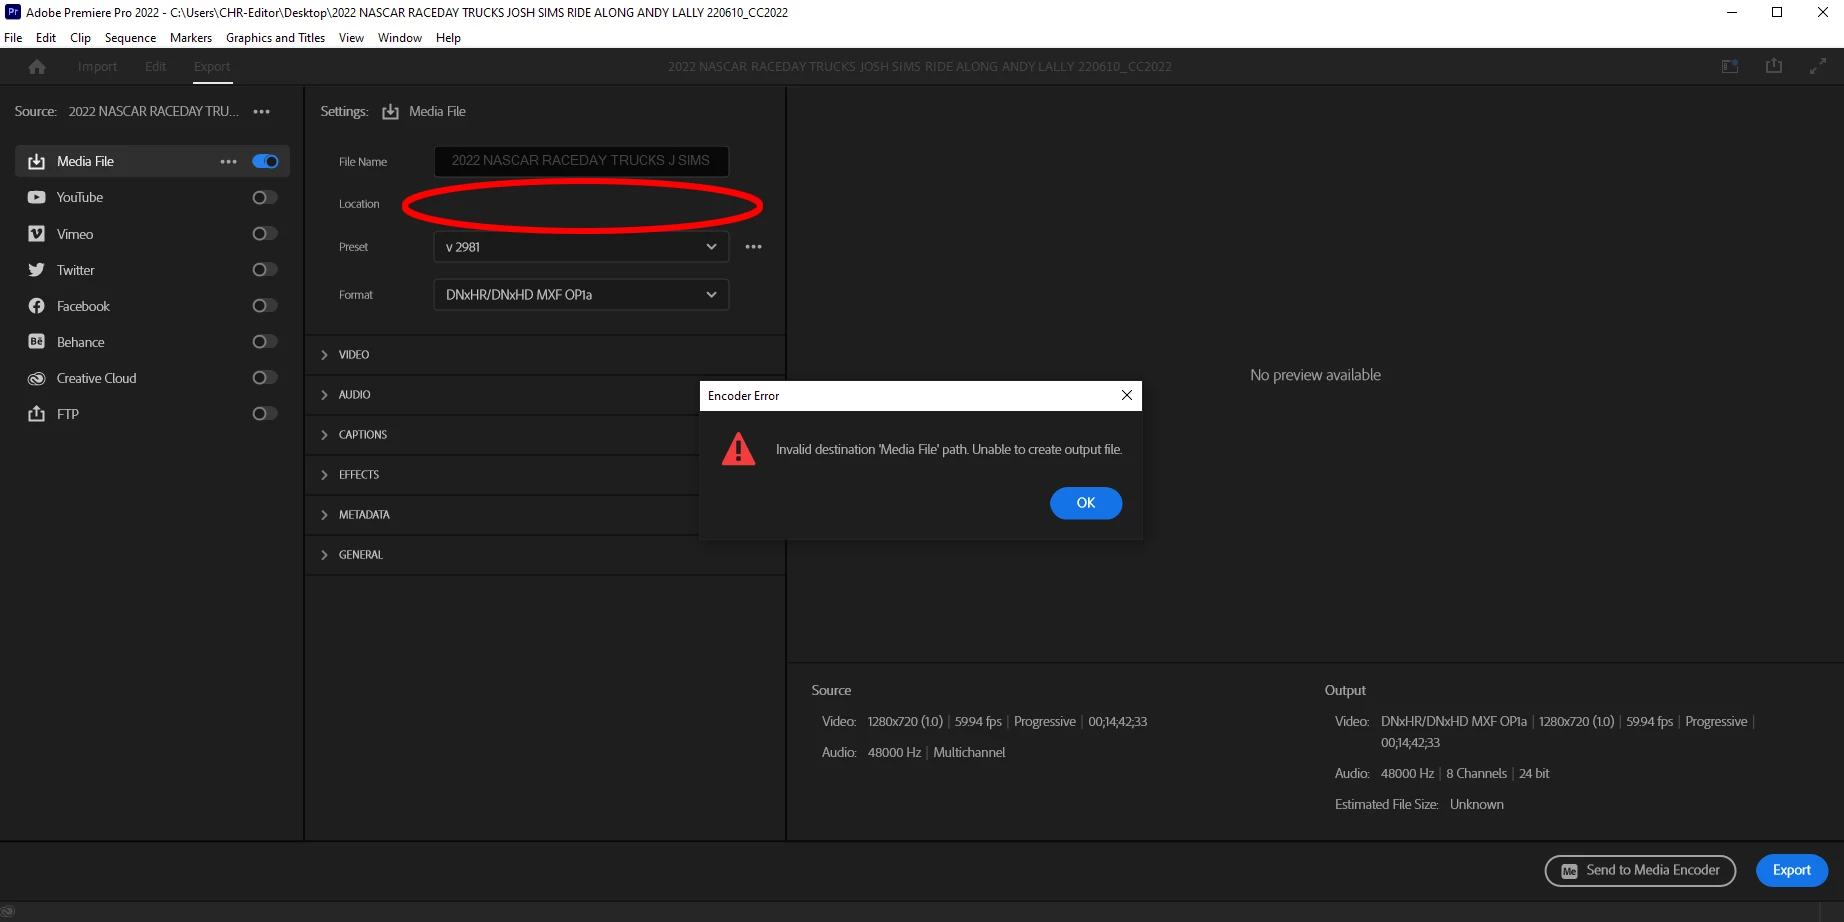Click the workspaces icon at top right
Viewport: 1844px width, 922px height.
tap(1730, 66)
